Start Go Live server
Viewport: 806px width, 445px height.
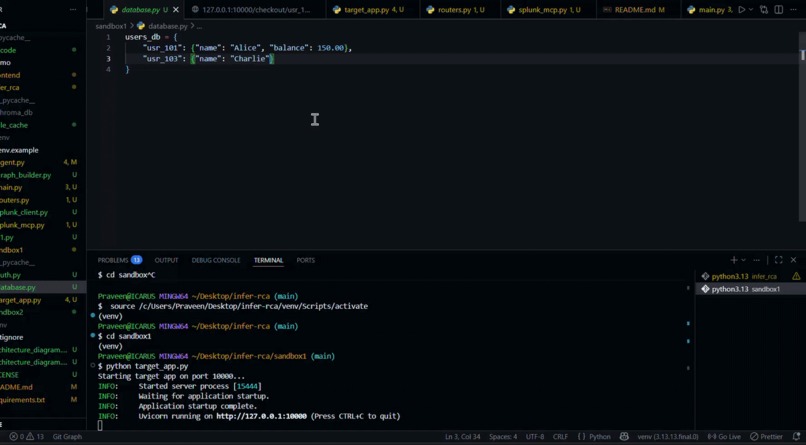pyautogui.click(x=724, y=436)
